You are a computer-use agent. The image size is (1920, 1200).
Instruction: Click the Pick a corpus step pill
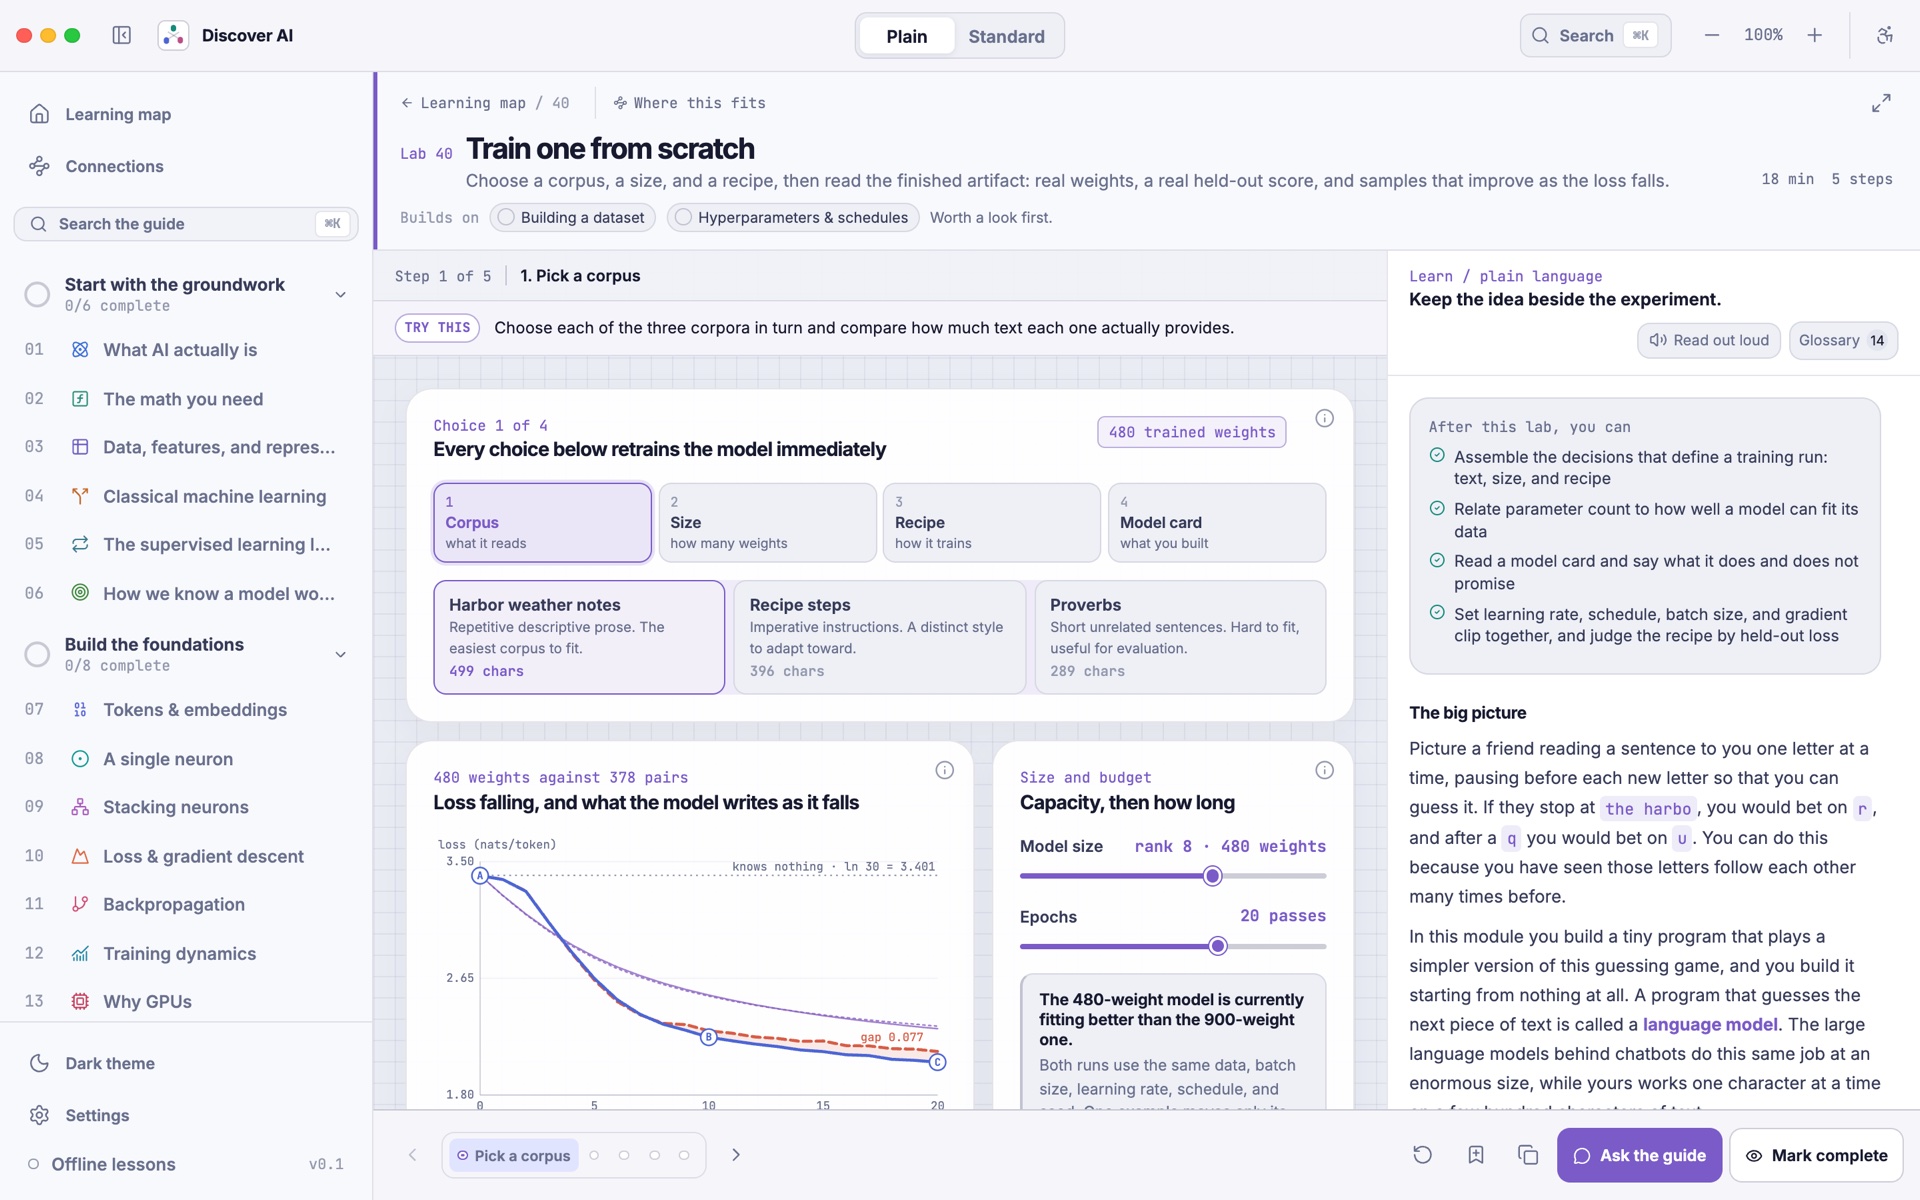514,1155
